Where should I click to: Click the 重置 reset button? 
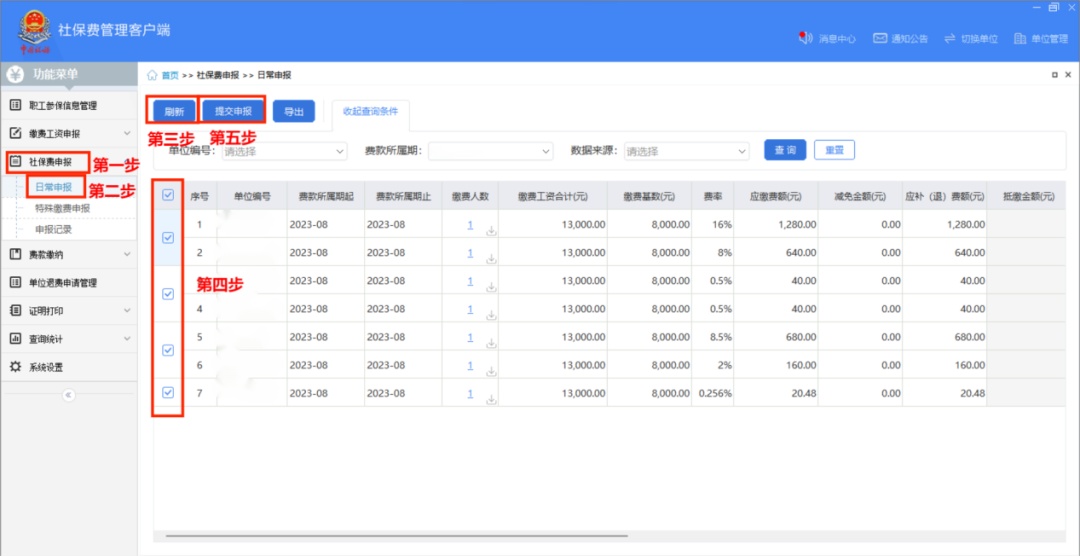(x=835, y=150)
